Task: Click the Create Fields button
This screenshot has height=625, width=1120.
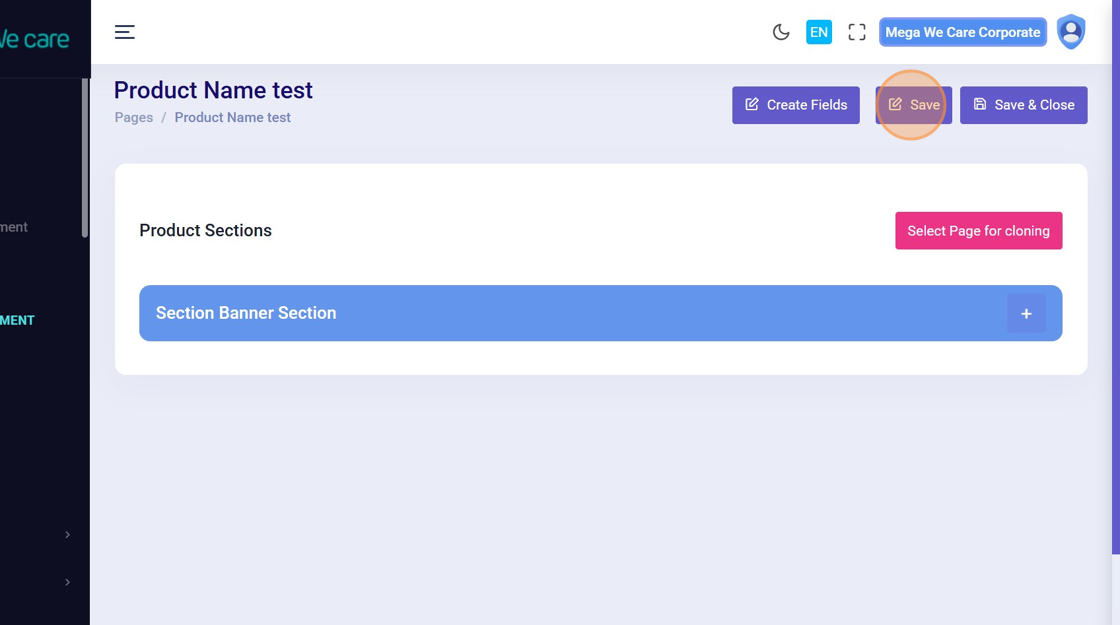Action: 795,105
